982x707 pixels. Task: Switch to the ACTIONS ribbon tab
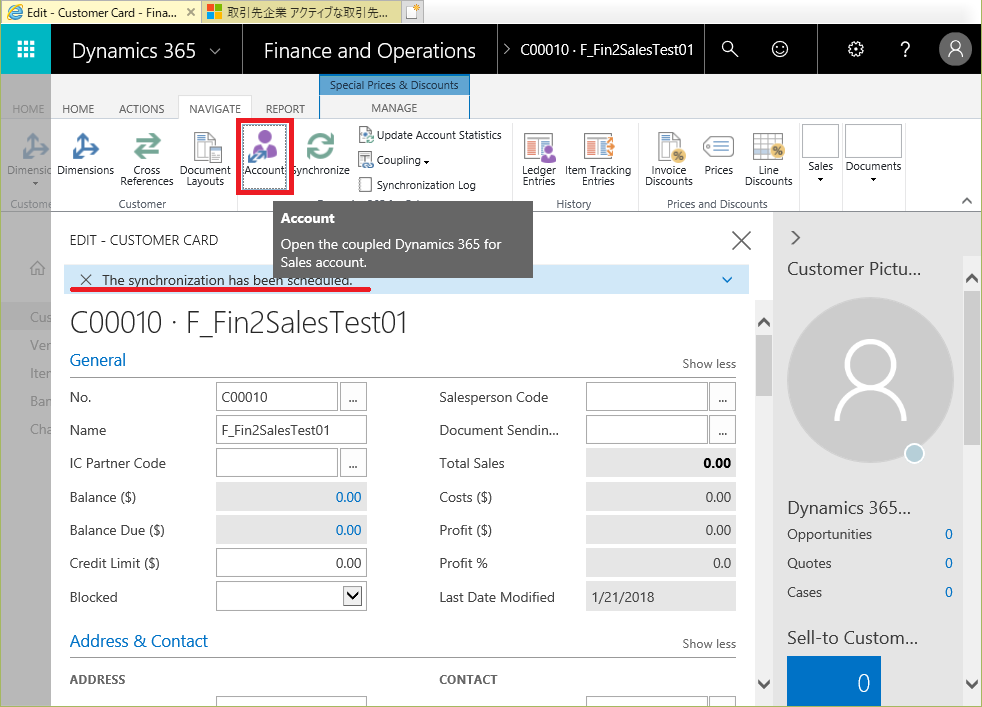click(142, 109)
